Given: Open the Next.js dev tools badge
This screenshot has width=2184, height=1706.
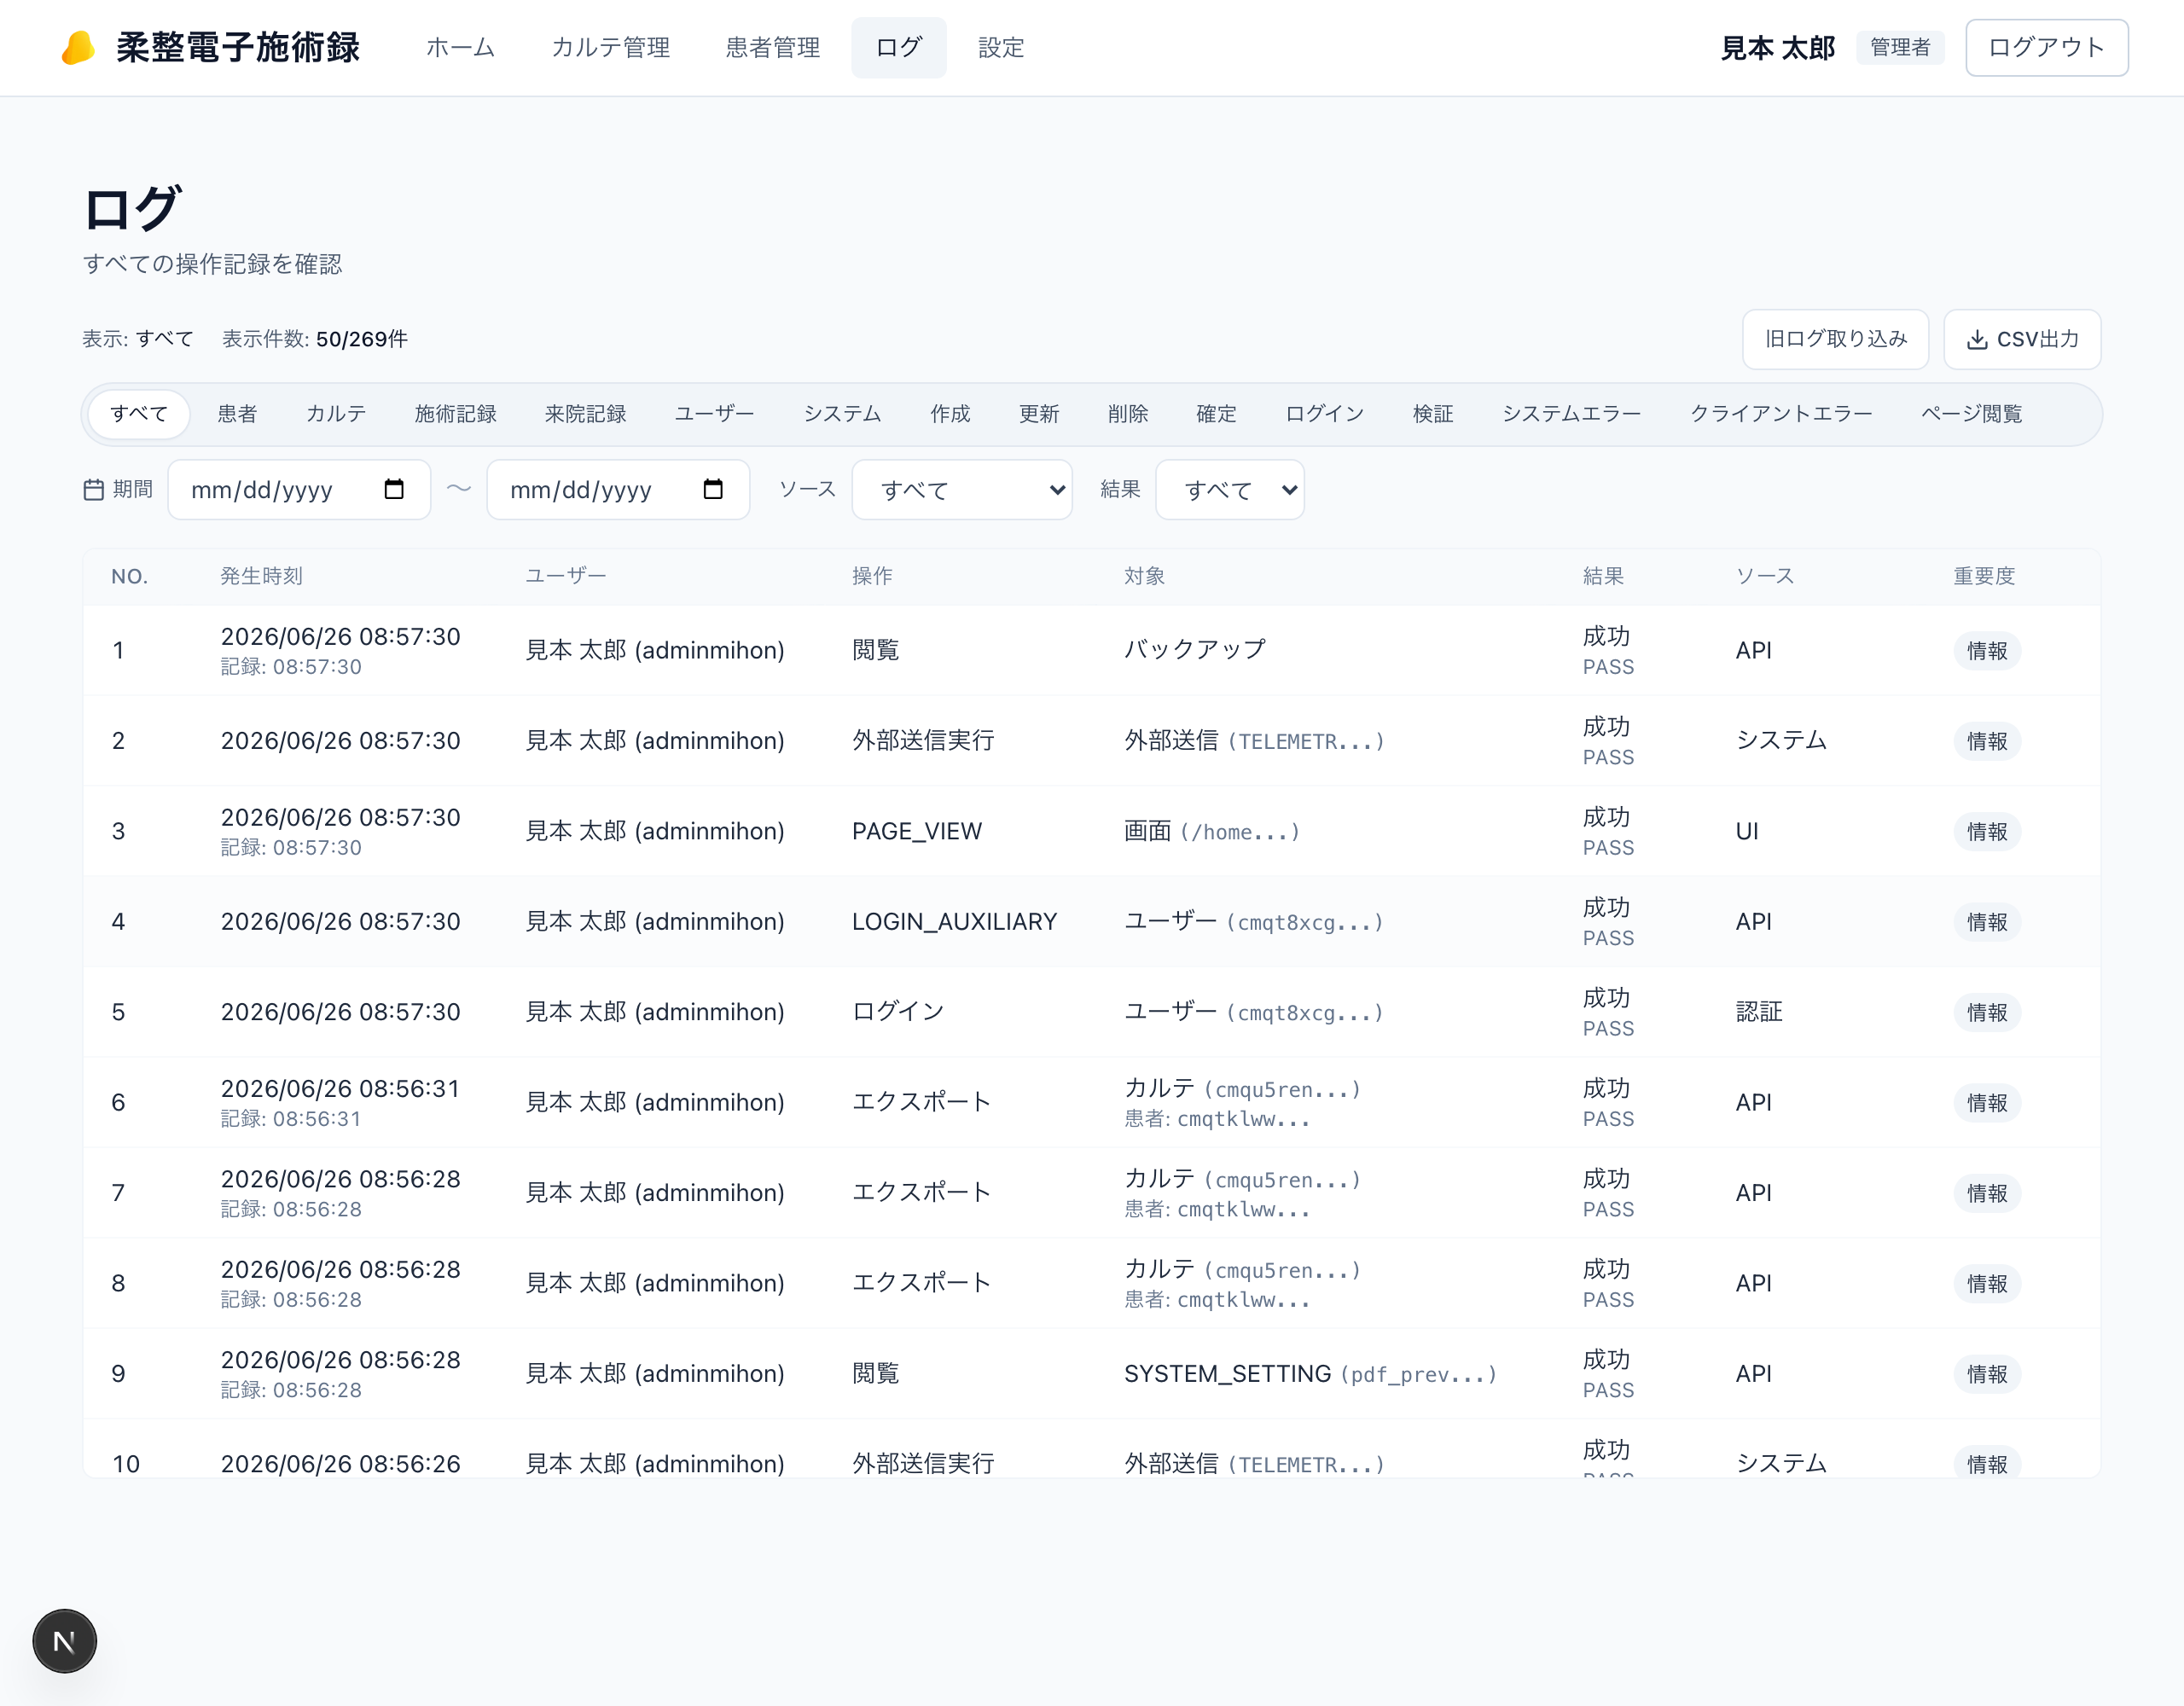Looking at the screenshot, I should click(65, 1641).
